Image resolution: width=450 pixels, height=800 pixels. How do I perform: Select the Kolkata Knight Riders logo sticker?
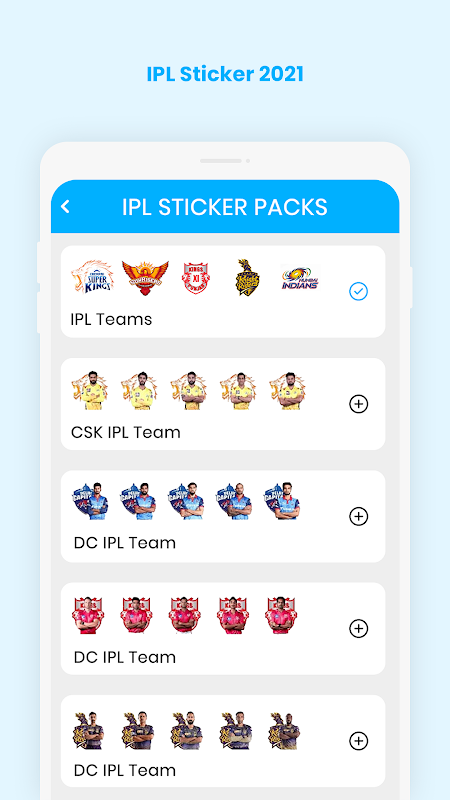click(247, 277)
